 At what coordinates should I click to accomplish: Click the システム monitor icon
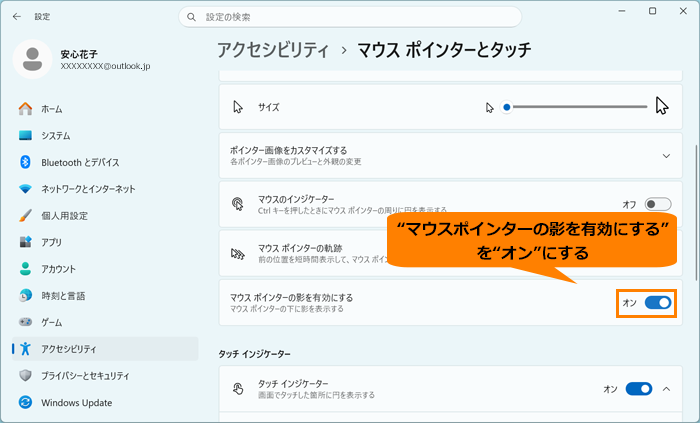click(25, 135)
